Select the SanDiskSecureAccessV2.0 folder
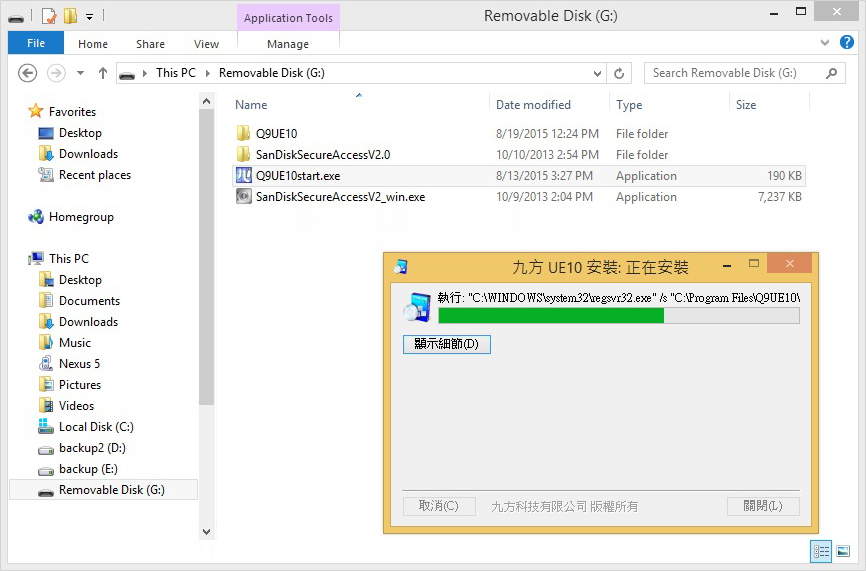866x571 pixels. tap(323, 155)
